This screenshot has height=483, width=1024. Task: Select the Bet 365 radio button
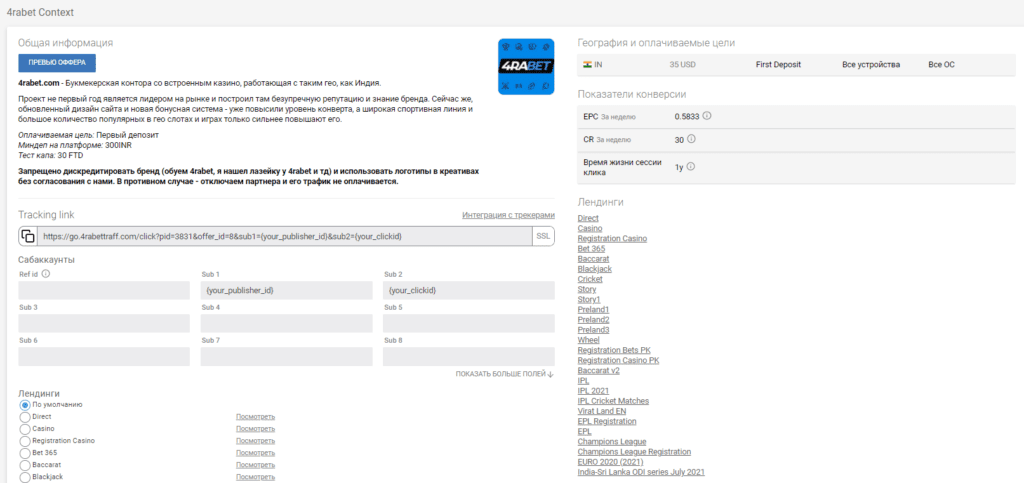click(x=25, y=453)
